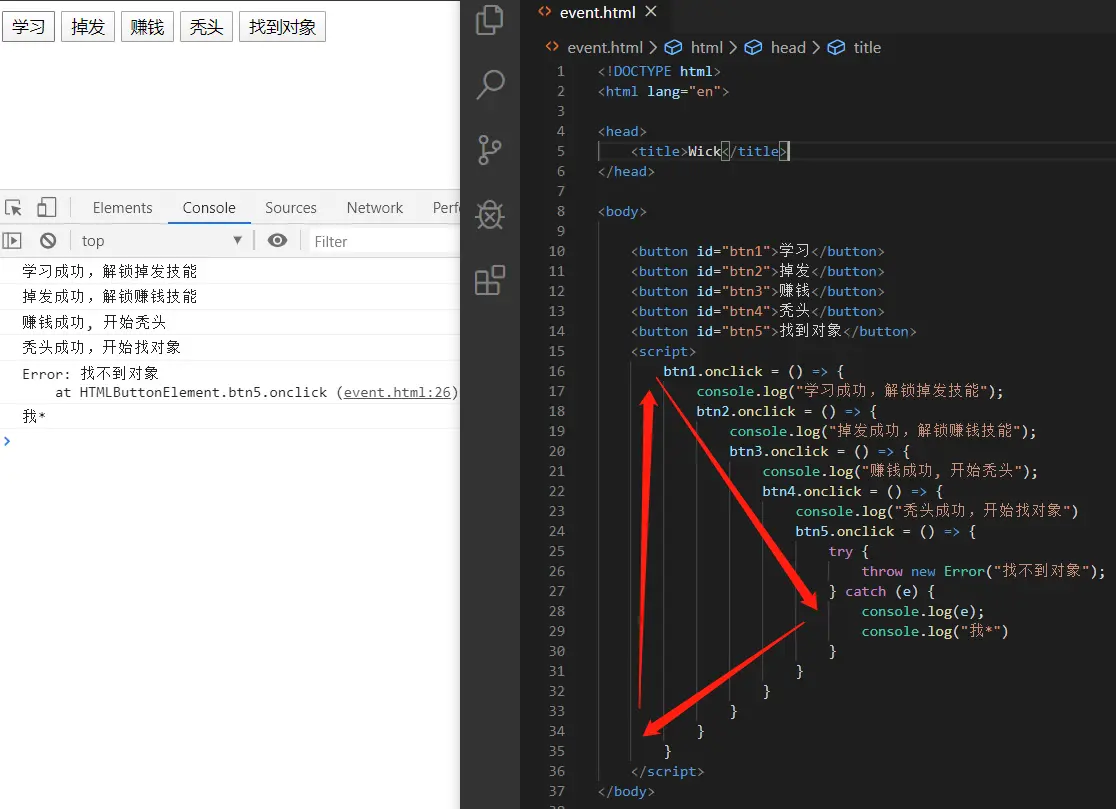The width and height of the screenshot is (1116, 809).
Task: Create a live expression with the eye icon
Action: click(278, 240)
